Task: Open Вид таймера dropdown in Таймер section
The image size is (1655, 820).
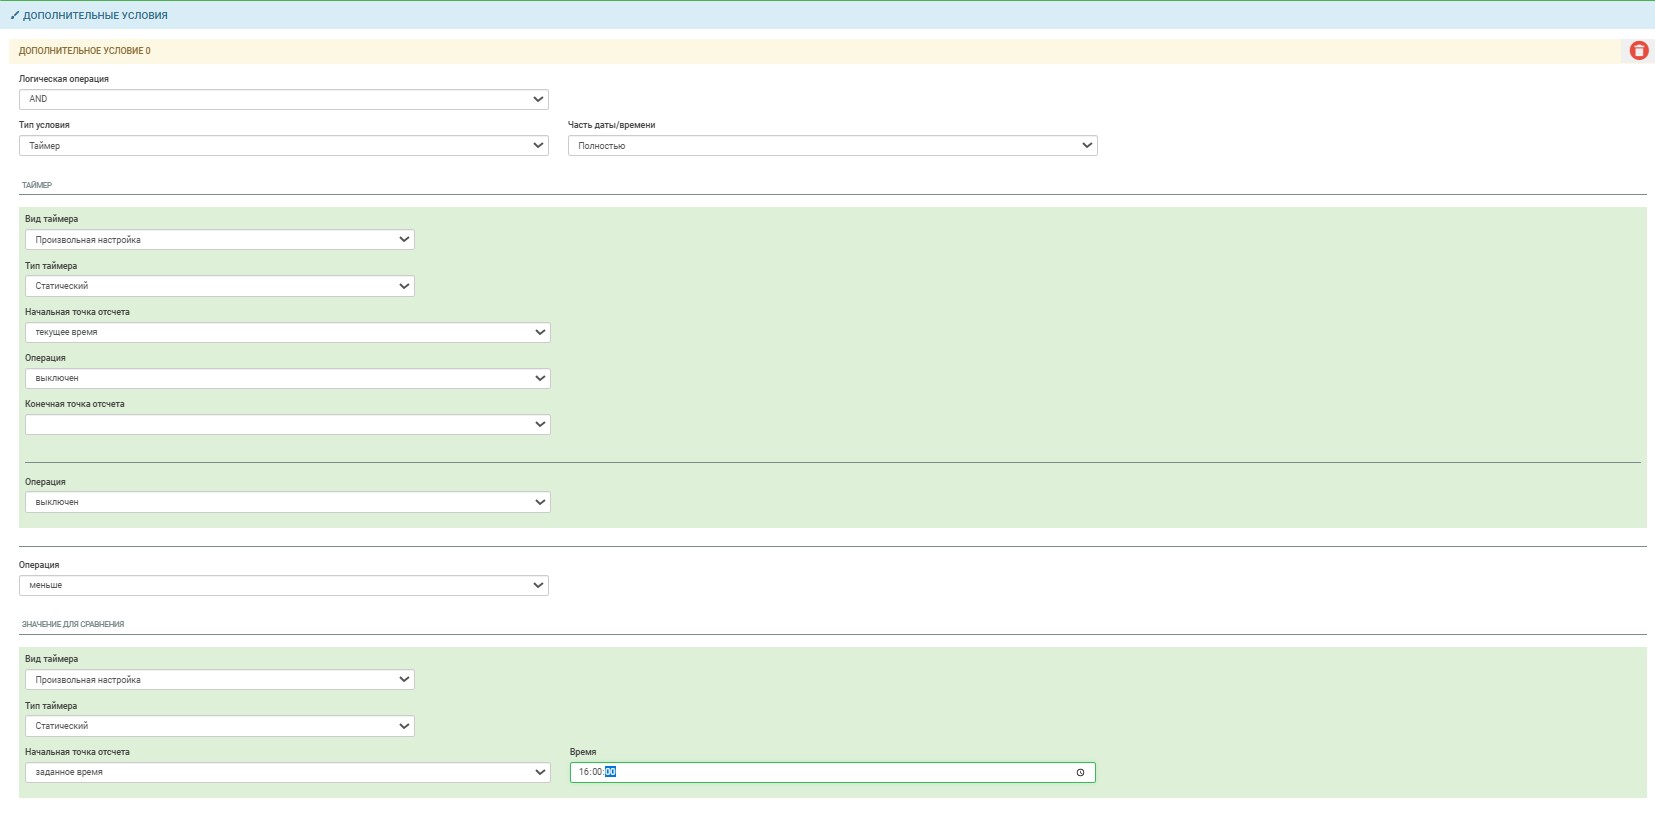Action: pyautogui.click(x=219, y=240)
